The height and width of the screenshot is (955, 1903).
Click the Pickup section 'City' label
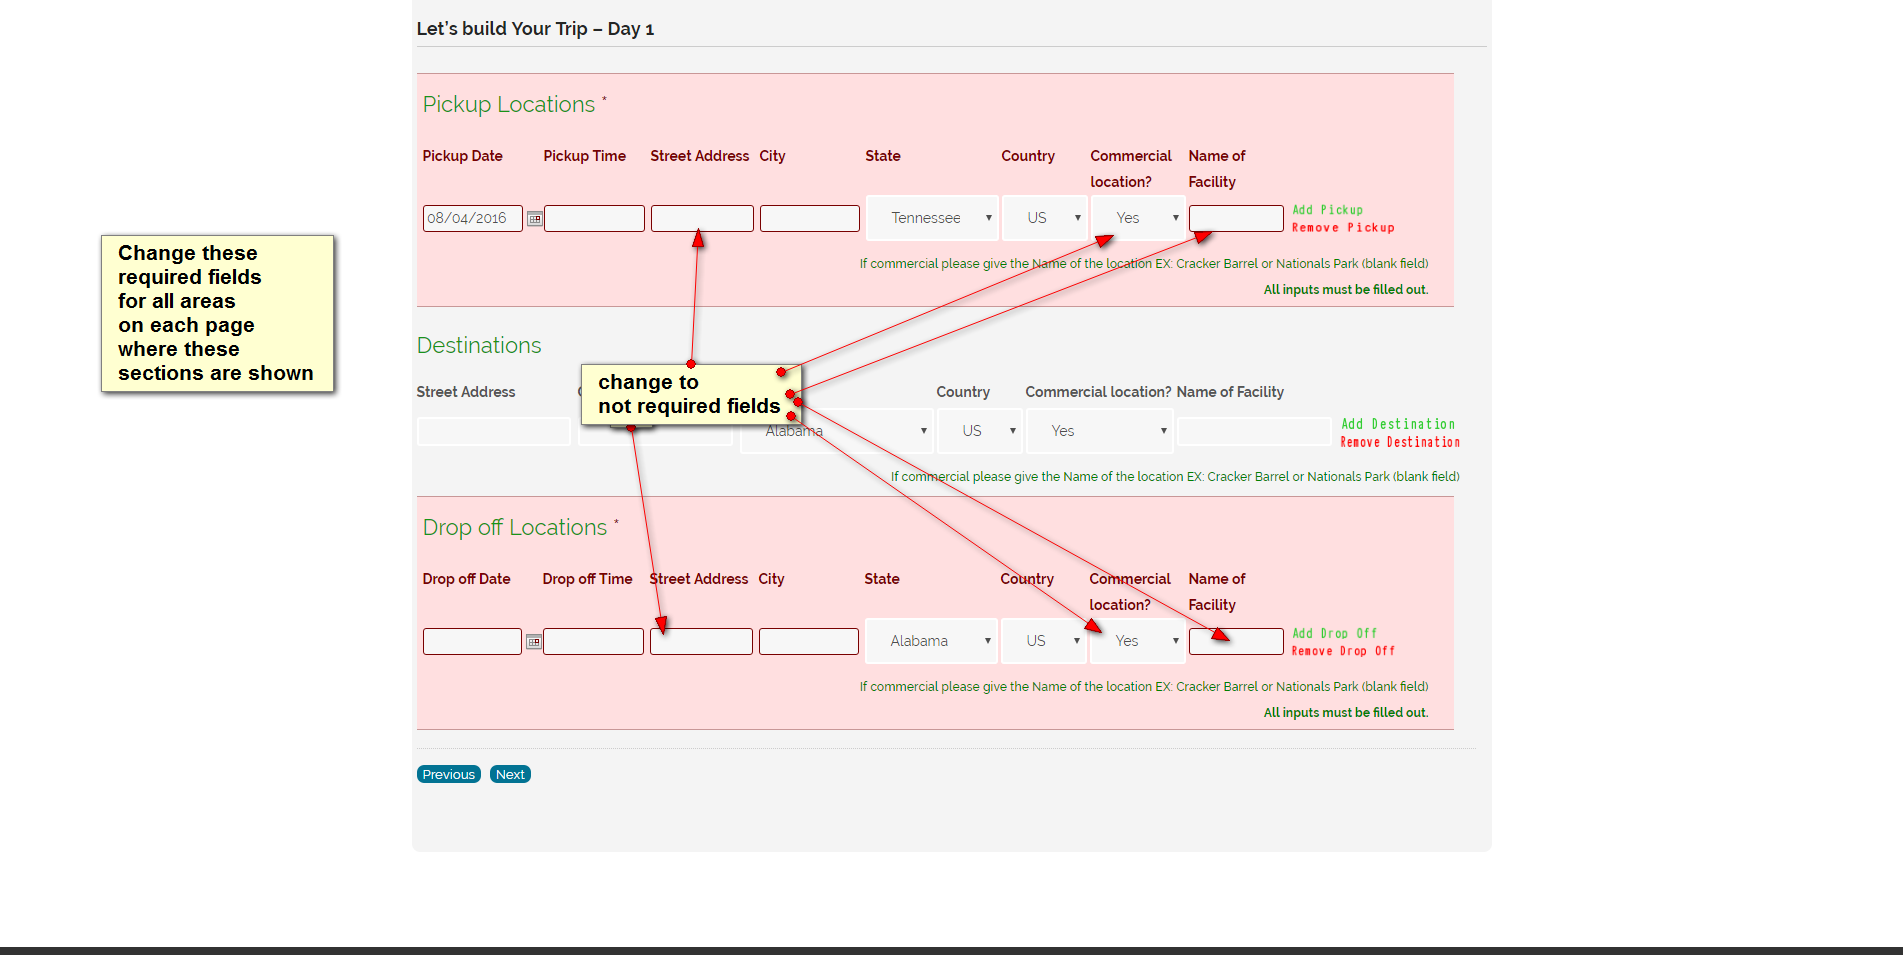pos(773,156)
